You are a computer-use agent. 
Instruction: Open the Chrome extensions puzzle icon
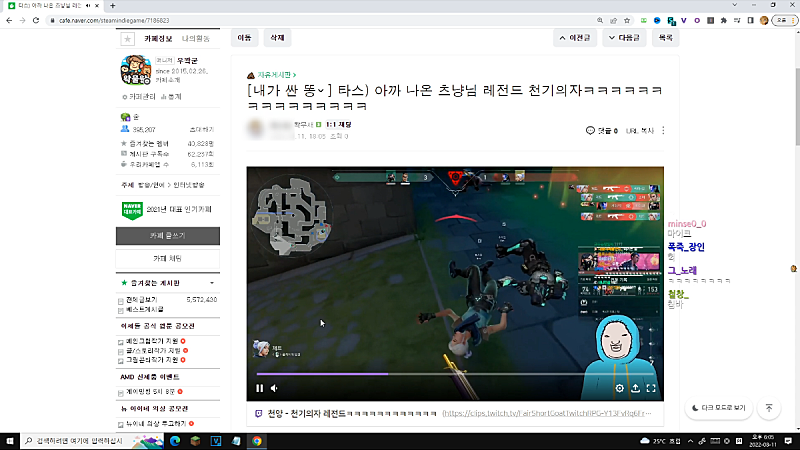pyautogui.click(x=723, y=20)
